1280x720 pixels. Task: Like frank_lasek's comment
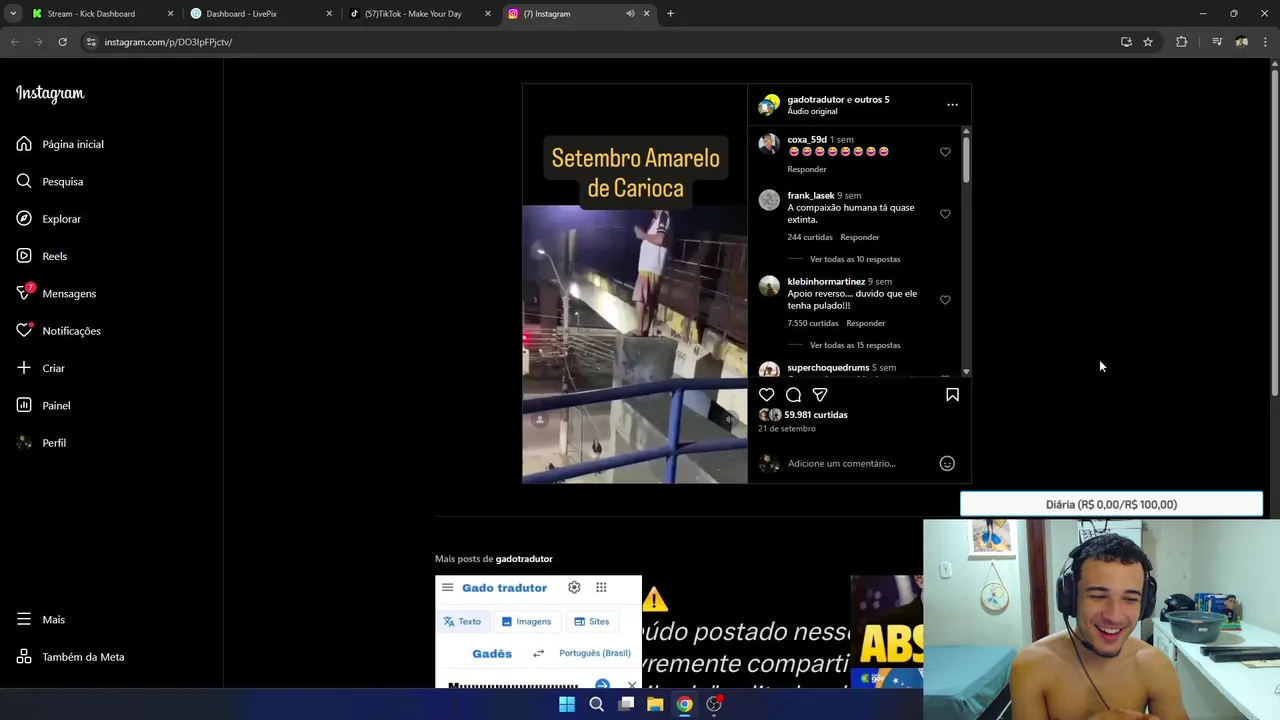point(945,214)
